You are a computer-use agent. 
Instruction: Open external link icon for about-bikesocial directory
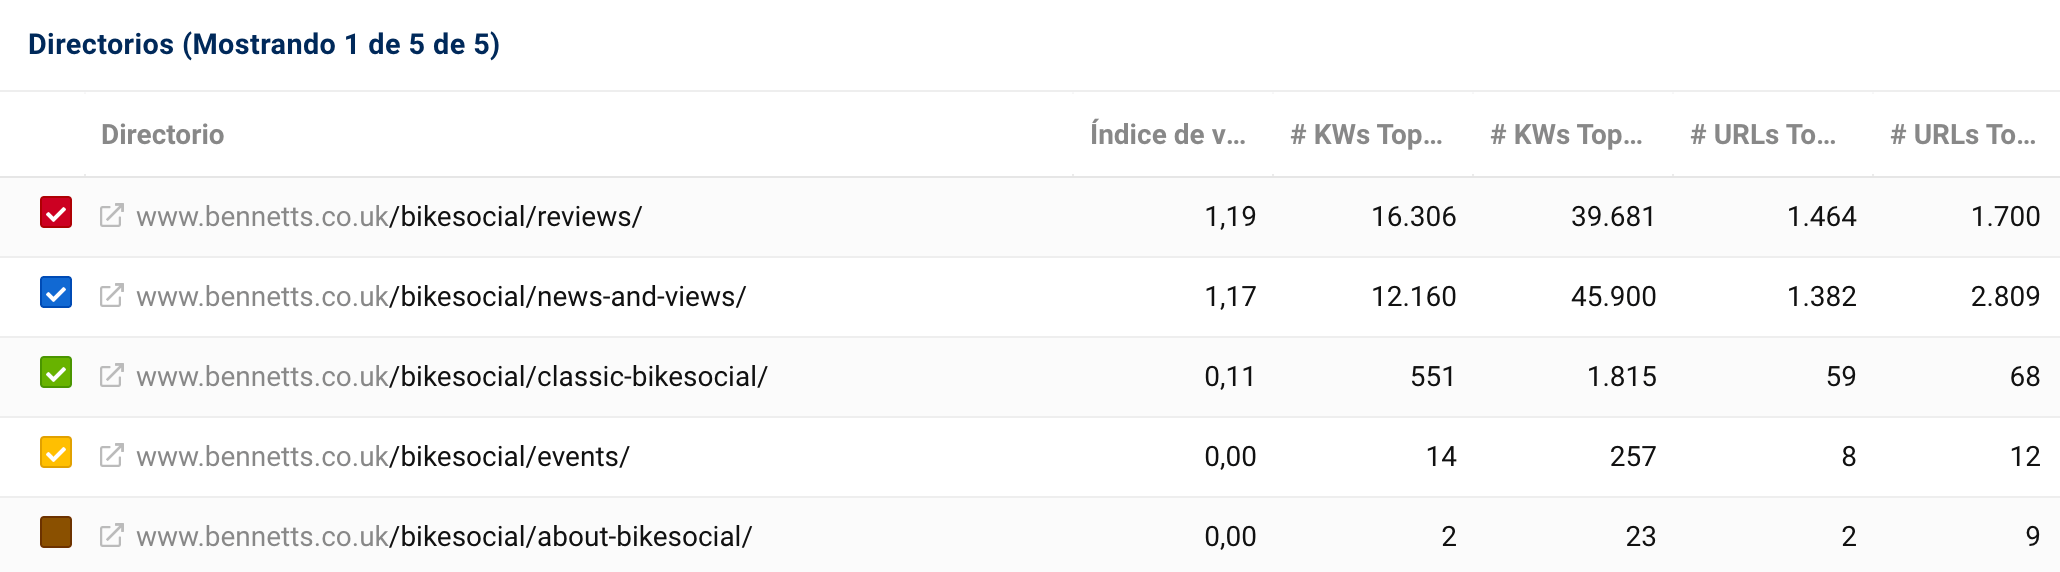[111, 536]
